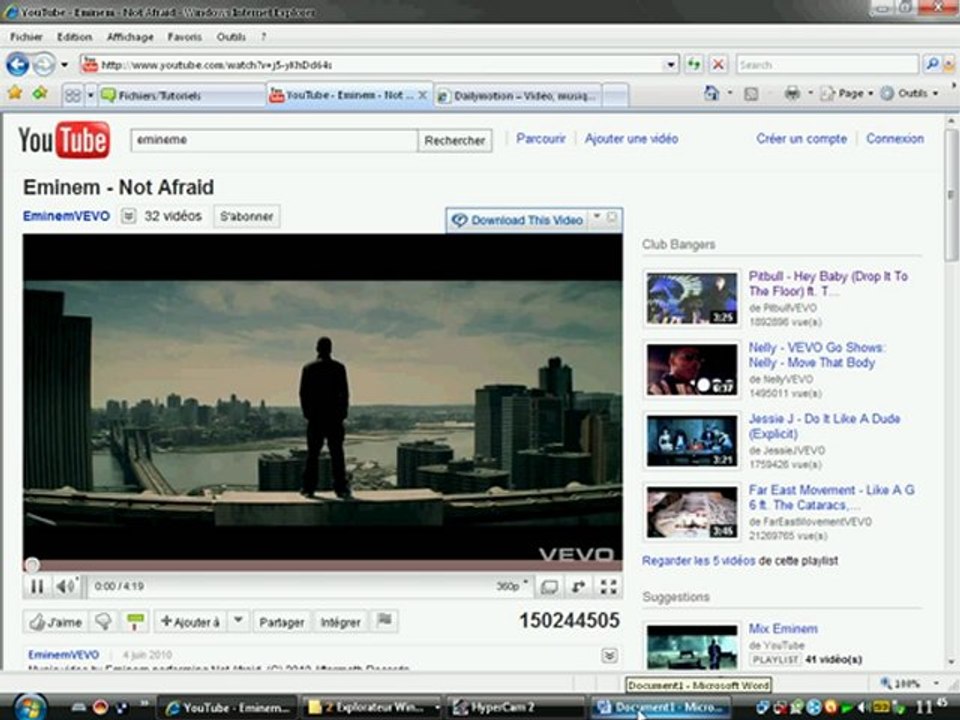This screenshot has height=720, width=960.
Task: Click the RSS feeds icon in command bar
Action: point(751,94)
